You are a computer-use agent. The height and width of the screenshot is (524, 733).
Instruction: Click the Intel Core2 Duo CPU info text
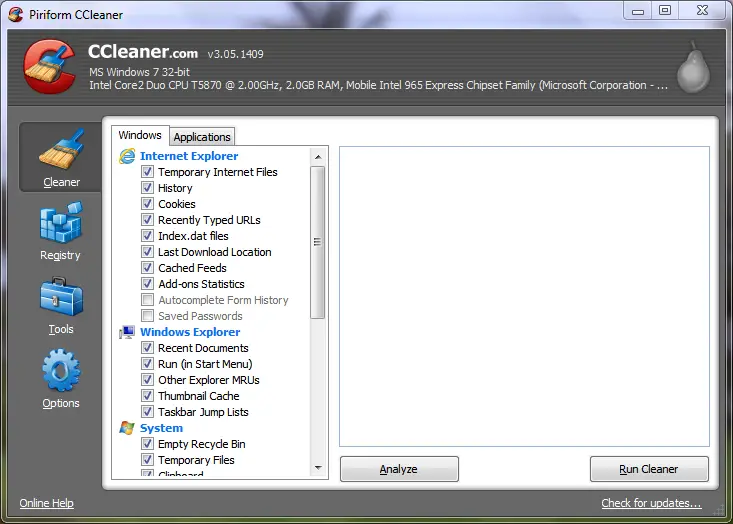[378, 85]
